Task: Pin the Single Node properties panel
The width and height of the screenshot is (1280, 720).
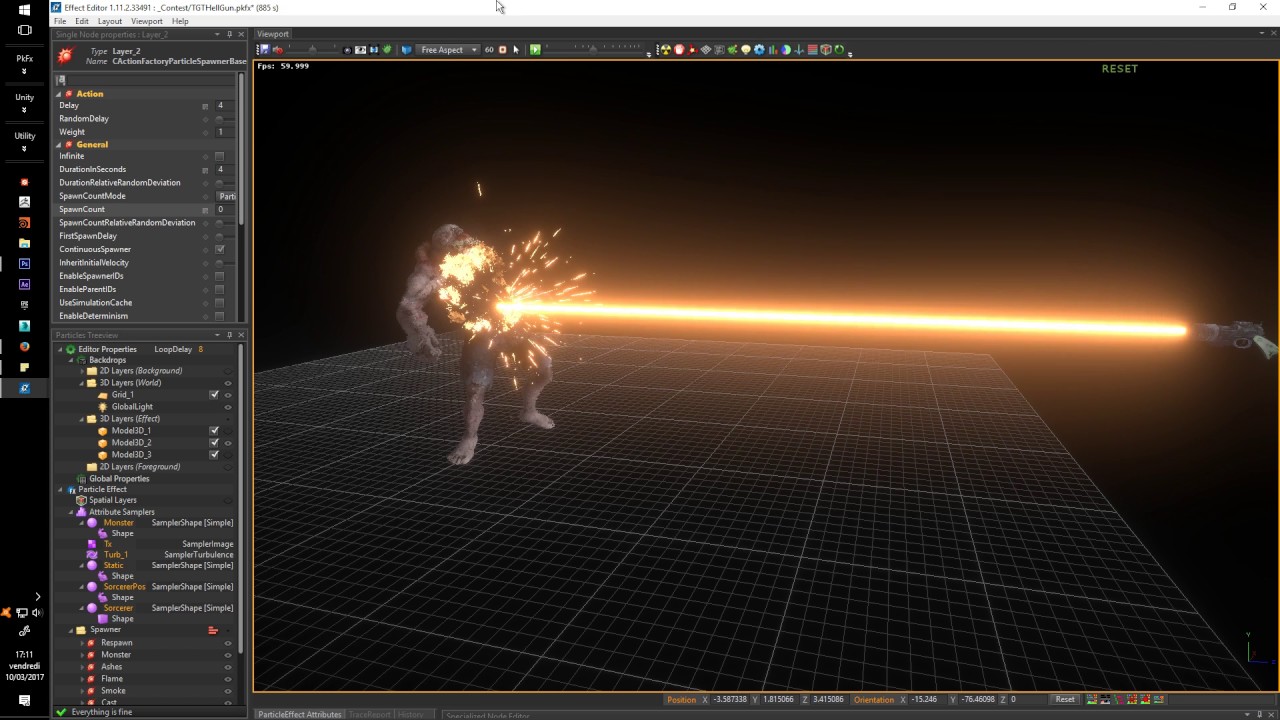Action: [229, 34]
